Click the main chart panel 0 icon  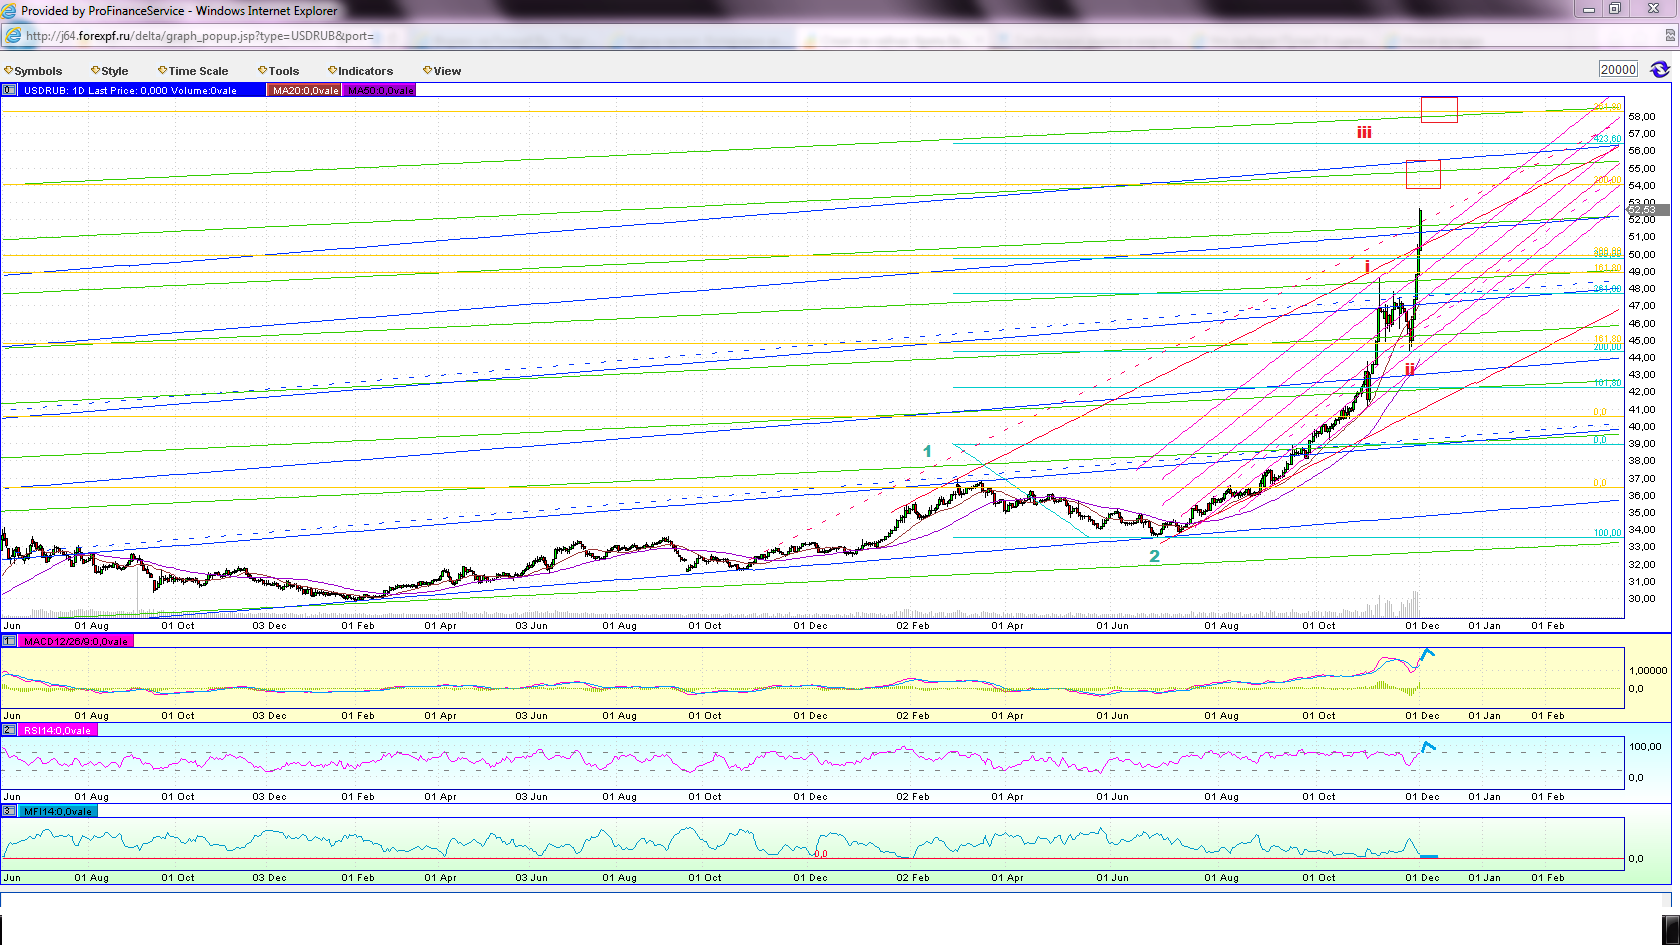point(9,90)
